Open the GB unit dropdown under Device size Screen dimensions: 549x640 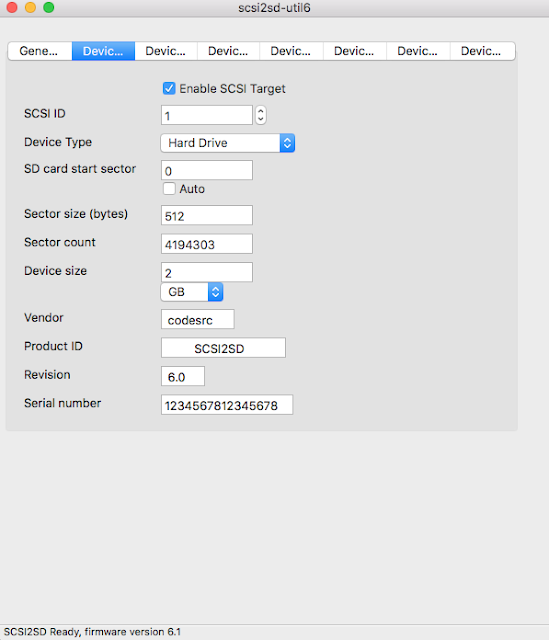(192, 292)
